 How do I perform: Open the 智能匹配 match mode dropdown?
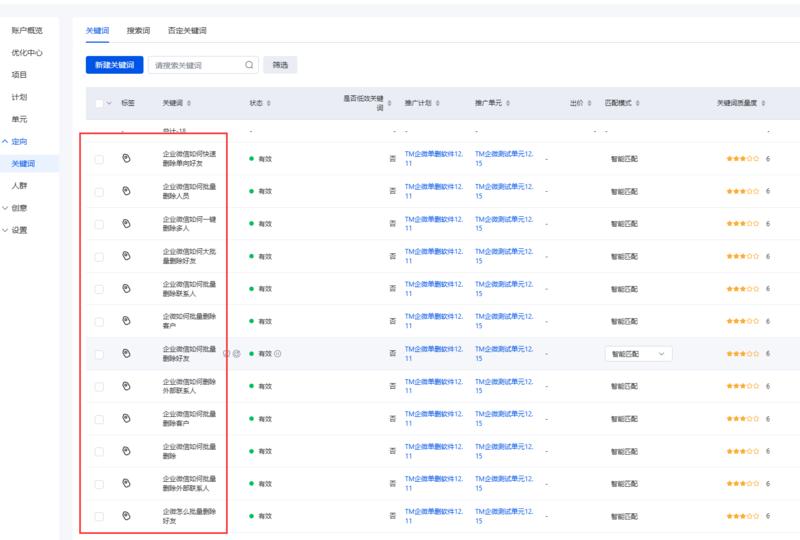(638, 353)
